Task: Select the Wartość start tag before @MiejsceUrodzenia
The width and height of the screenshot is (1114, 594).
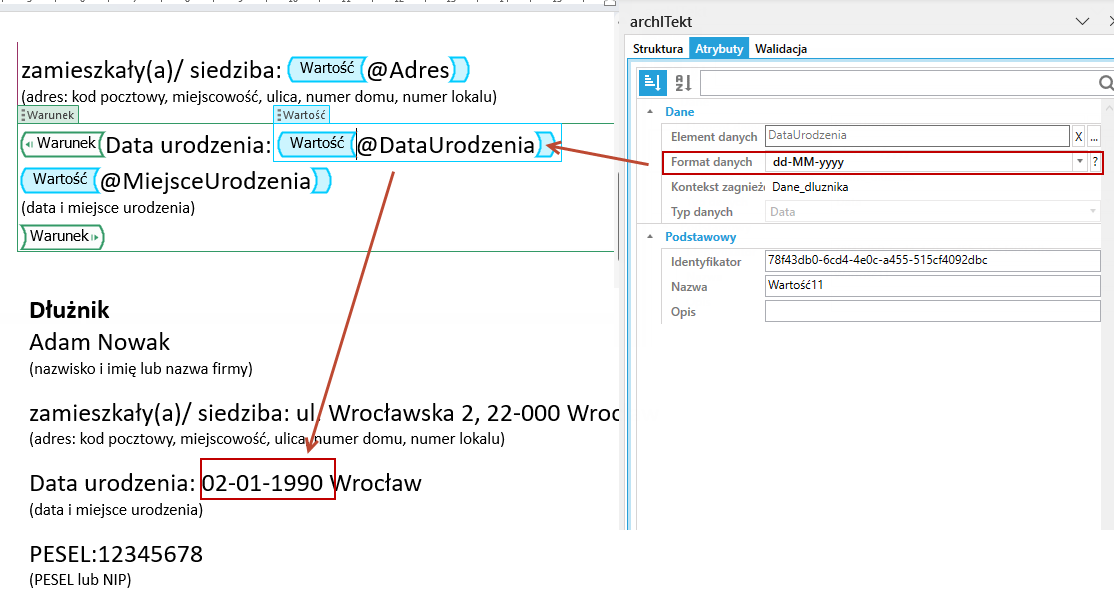Action: [x=60, y=180]
